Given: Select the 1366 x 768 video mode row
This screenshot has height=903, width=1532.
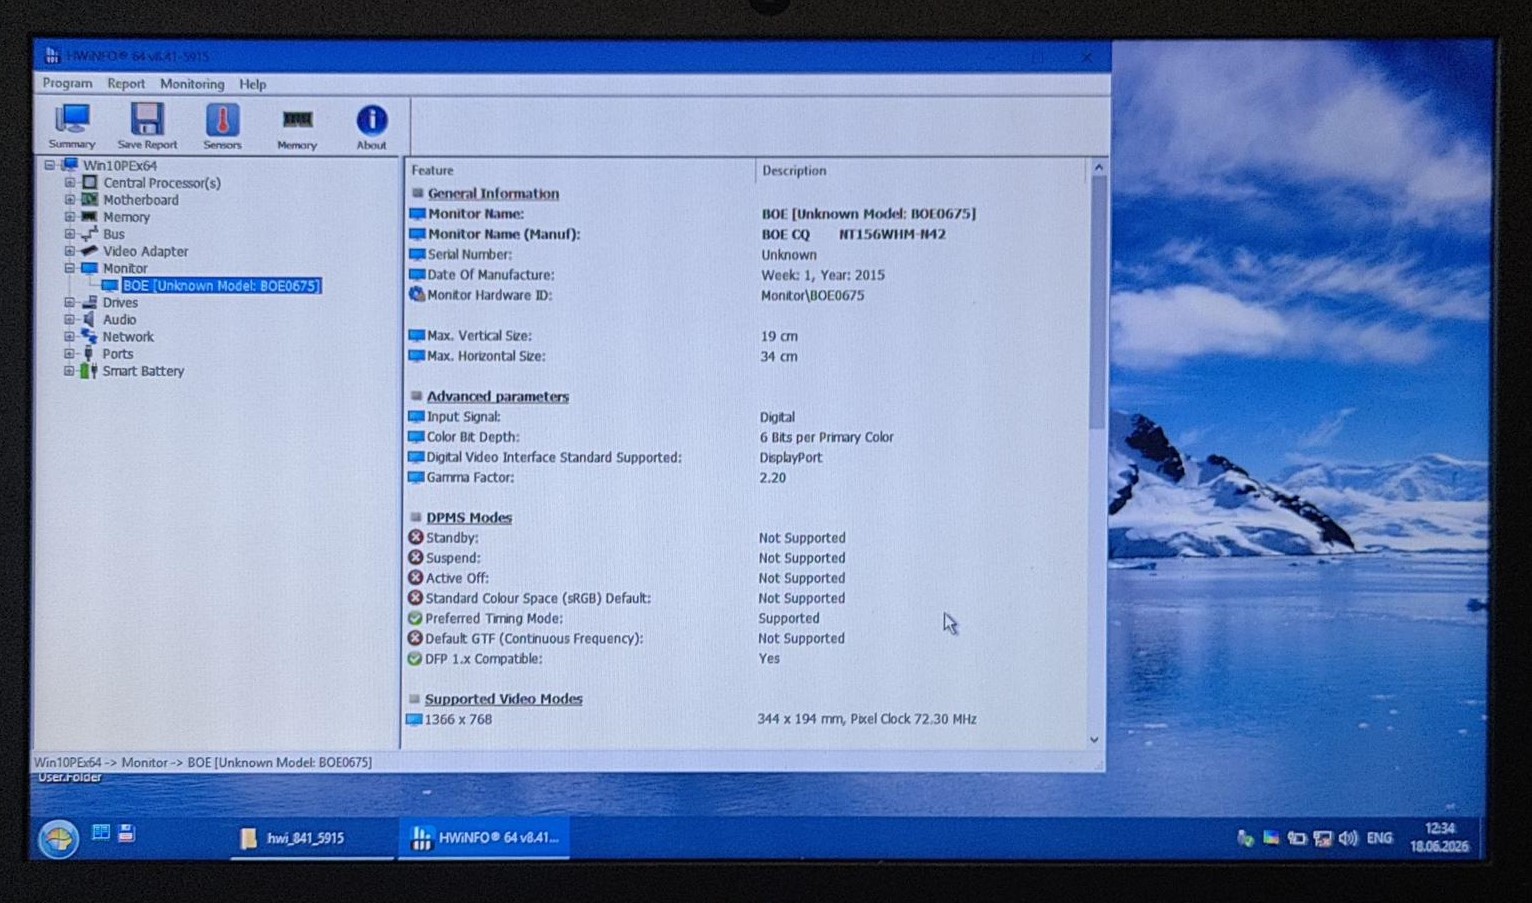Looking at the screenshot, I should 745,719.
